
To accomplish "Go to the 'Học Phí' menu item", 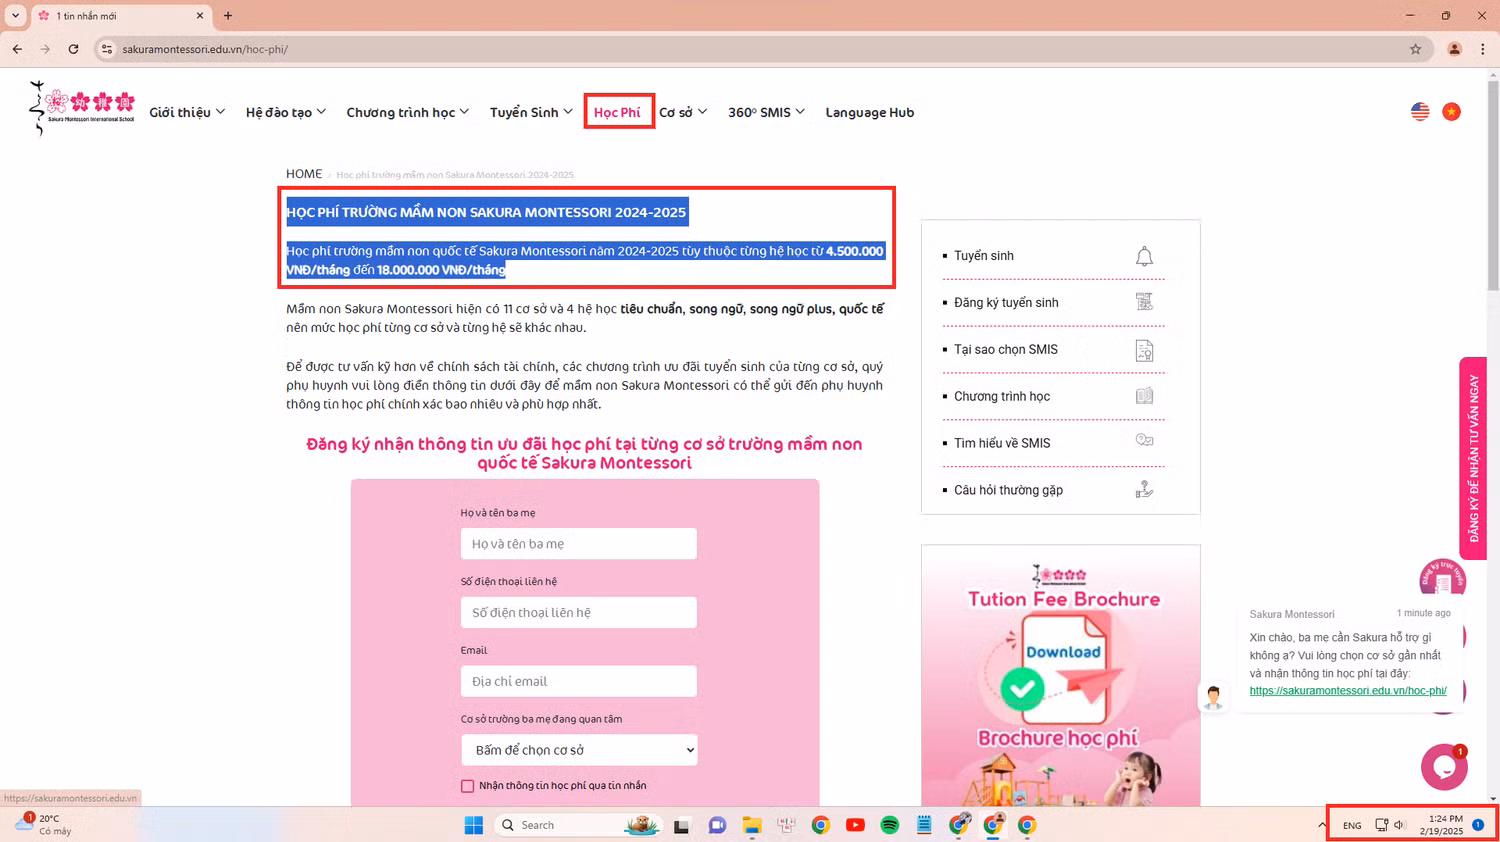I will (x=617, y=112).
